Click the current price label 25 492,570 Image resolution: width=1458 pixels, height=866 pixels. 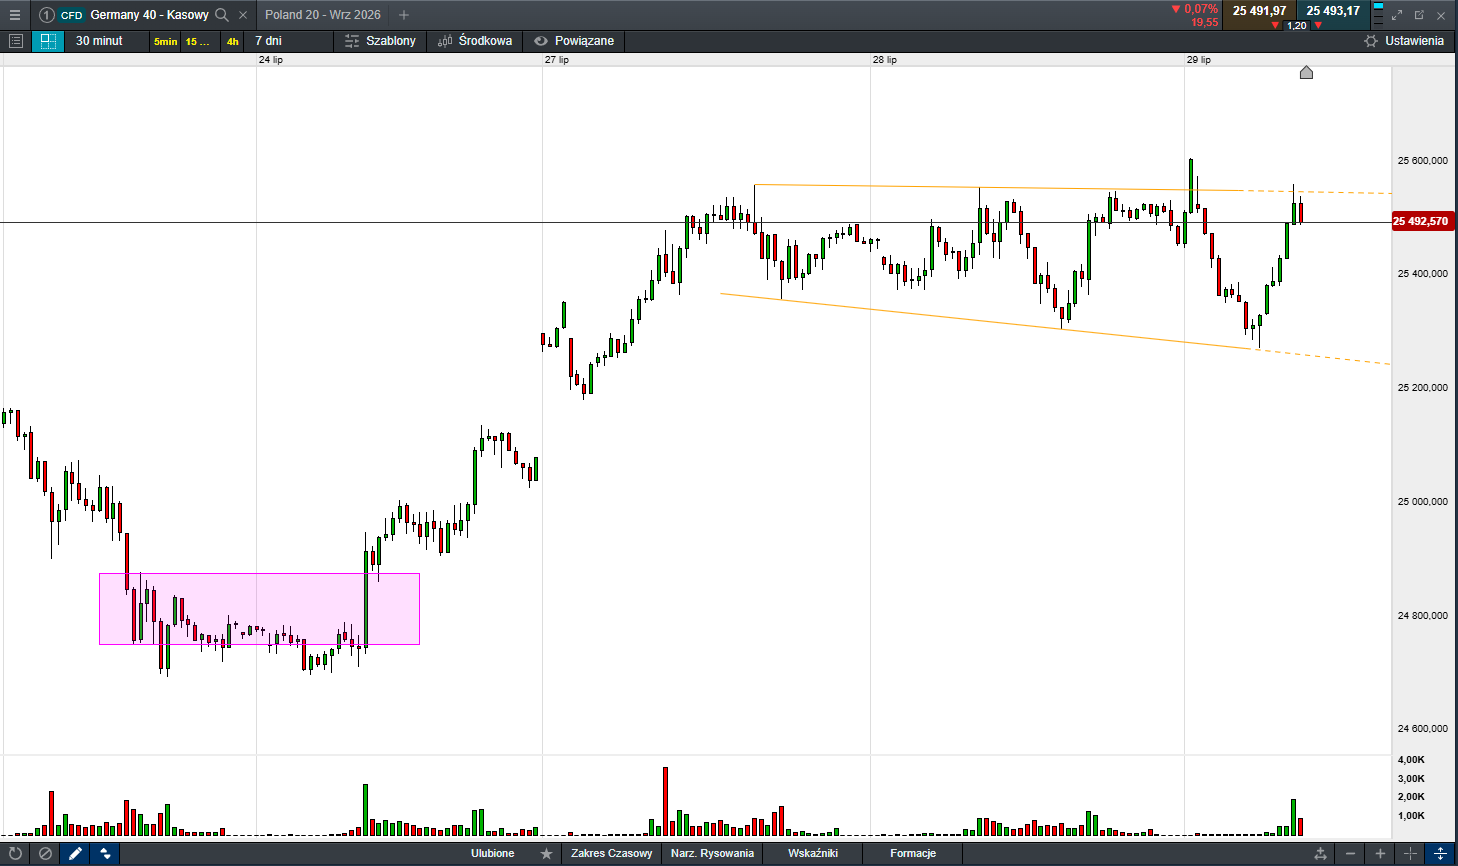click(x=1422, y=221)
